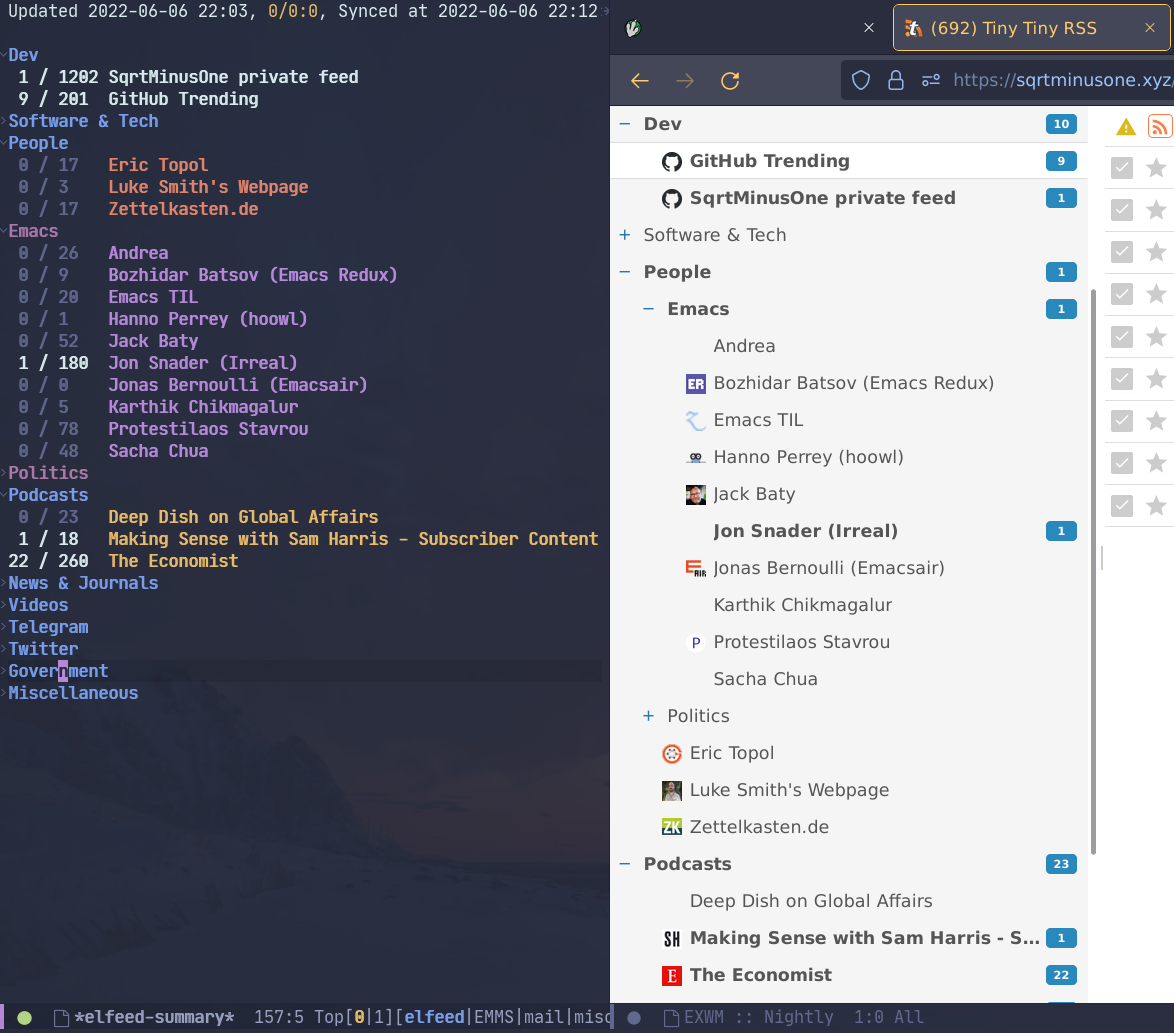Click the orange RSS subscribe icon
Screen dimensions: 1174x1033
[1160, 126]
